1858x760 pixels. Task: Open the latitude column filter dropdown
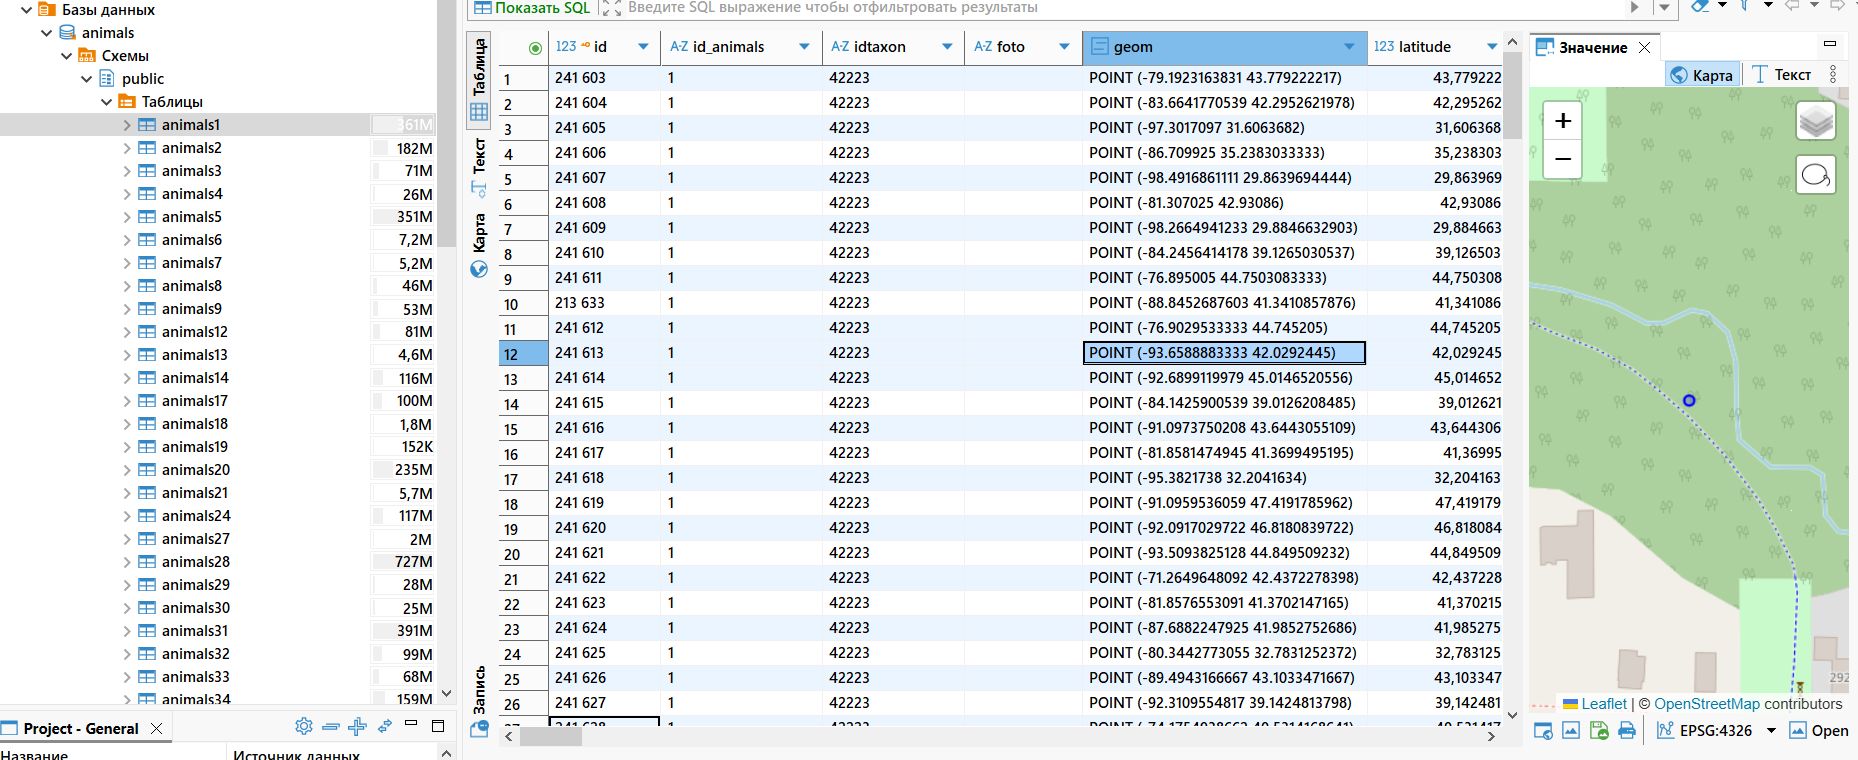click(1492, 47)
